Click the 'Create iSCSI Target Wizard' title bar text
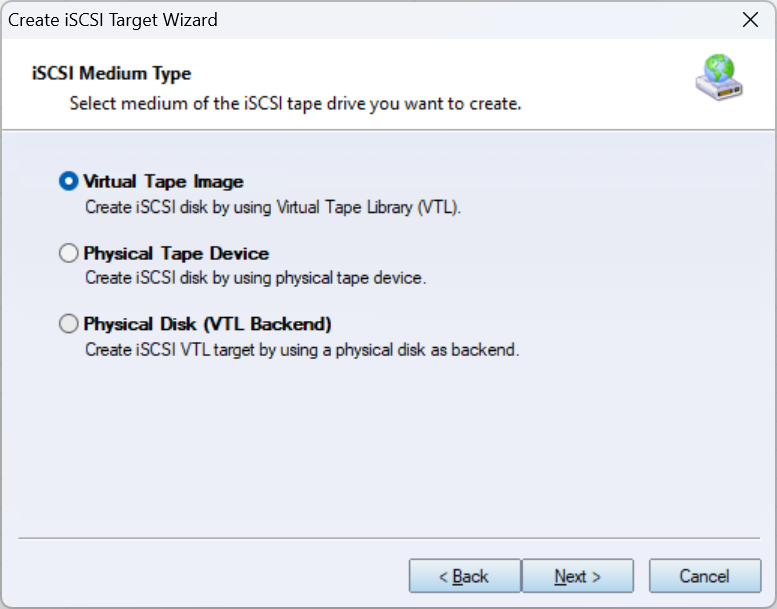 click(113, 20)
